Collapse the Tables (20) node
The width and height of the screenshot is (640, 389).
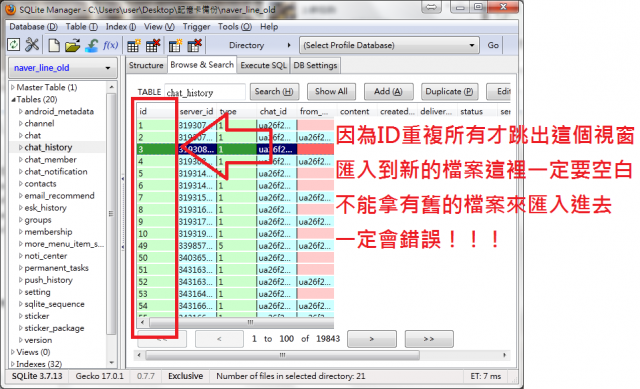tap(13, 100)
